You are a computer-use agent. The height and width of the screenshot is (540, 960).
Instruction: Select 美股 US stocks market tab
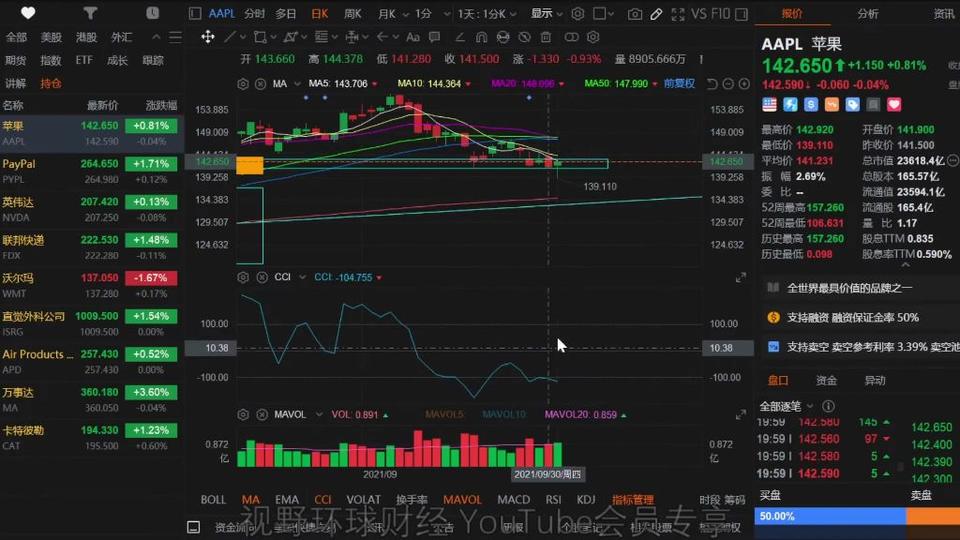pos(51,37)
